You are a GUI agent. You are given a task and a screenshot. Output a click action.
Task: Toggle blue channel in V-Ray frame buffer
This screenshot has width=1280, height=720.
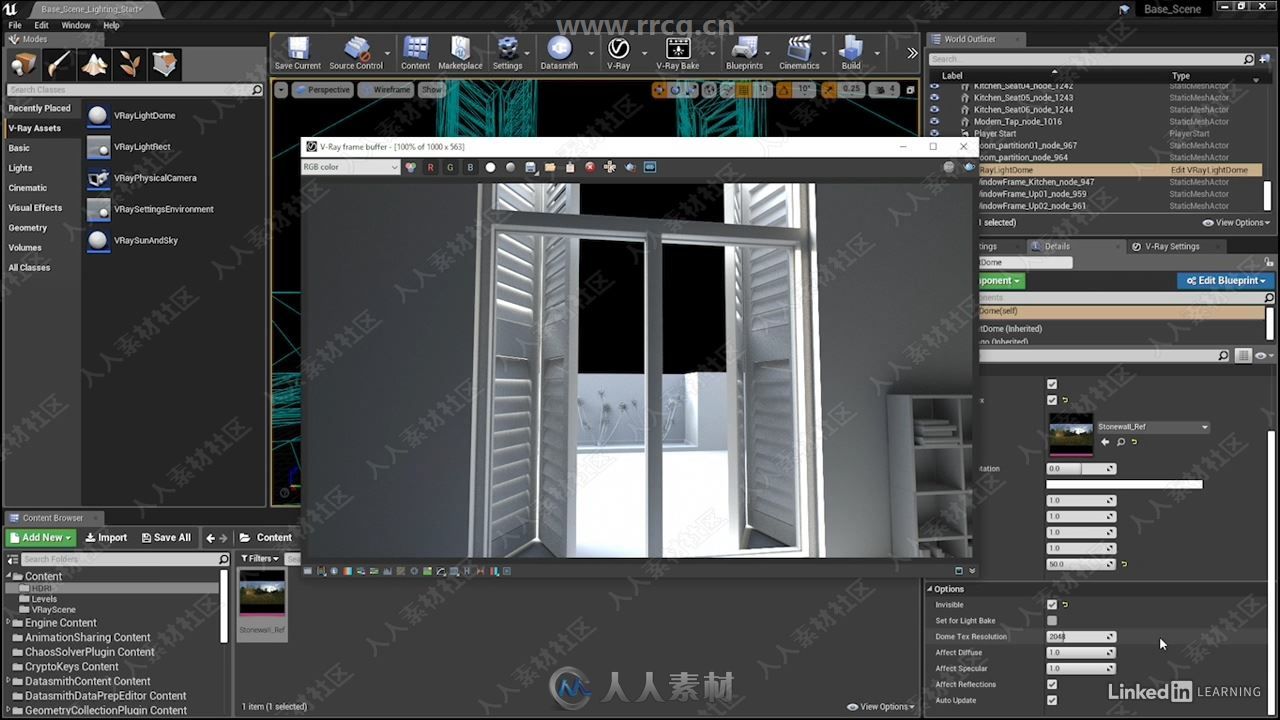pos(470,167)
